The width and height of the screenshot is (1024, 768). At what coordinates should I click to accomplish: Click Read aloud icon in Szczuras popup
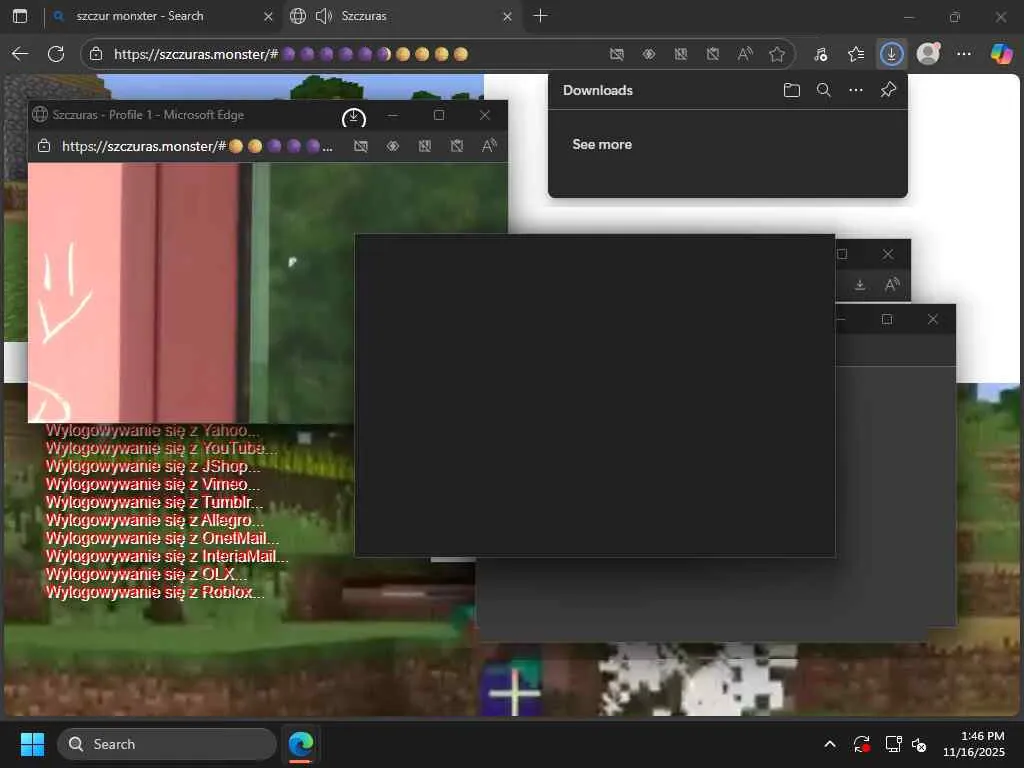pos(488,146)
